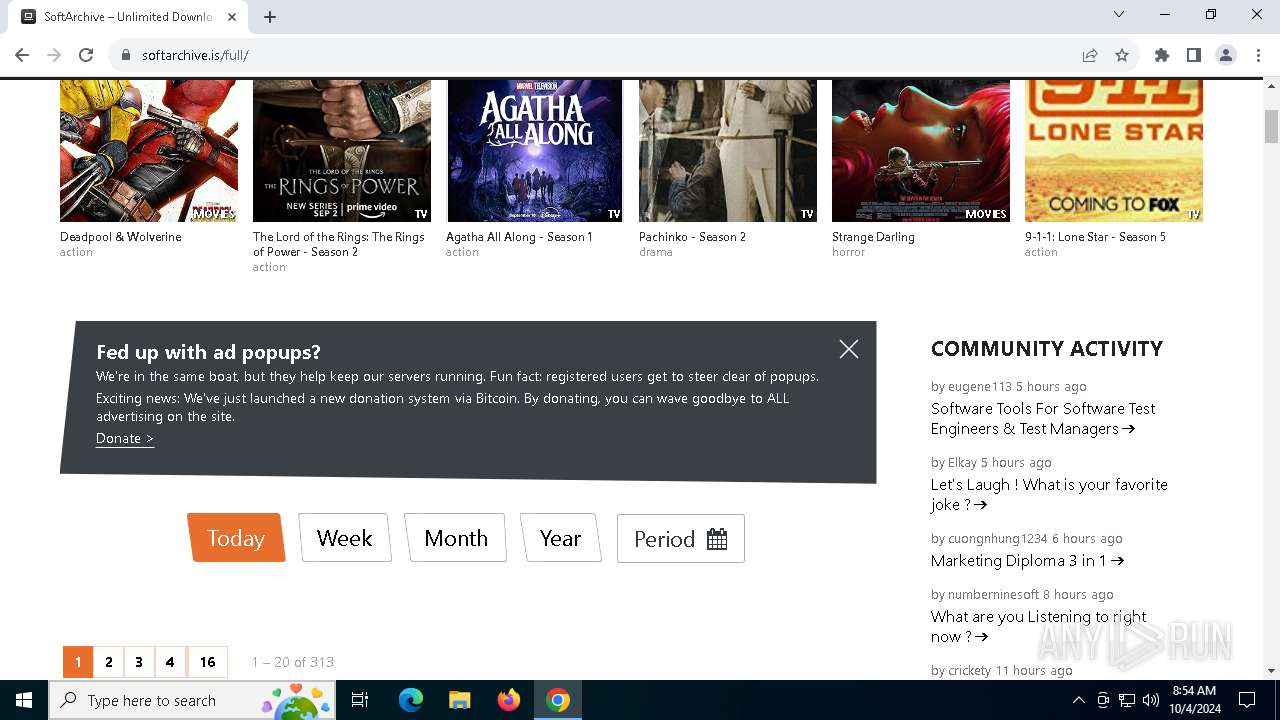Open Software Tools For Software Test Engineers post
This screenshot has width=1280, height=720.
(x=1043, y=419)
